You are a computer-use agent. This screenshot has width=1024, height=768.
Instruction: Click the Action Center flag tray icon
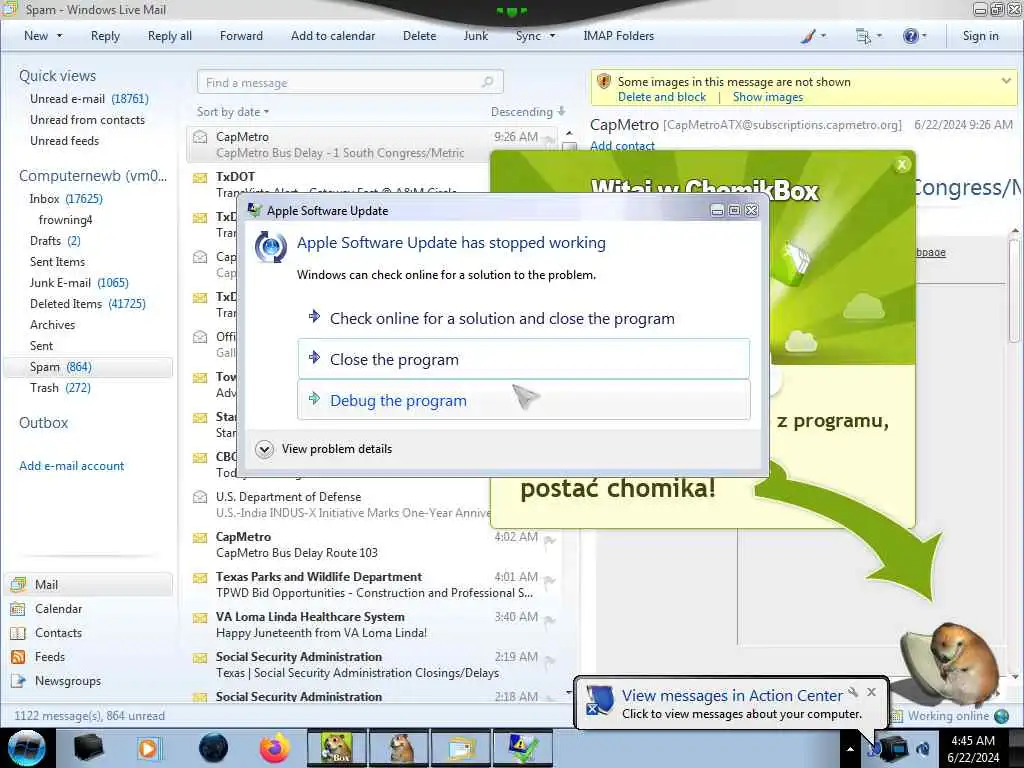873,748
